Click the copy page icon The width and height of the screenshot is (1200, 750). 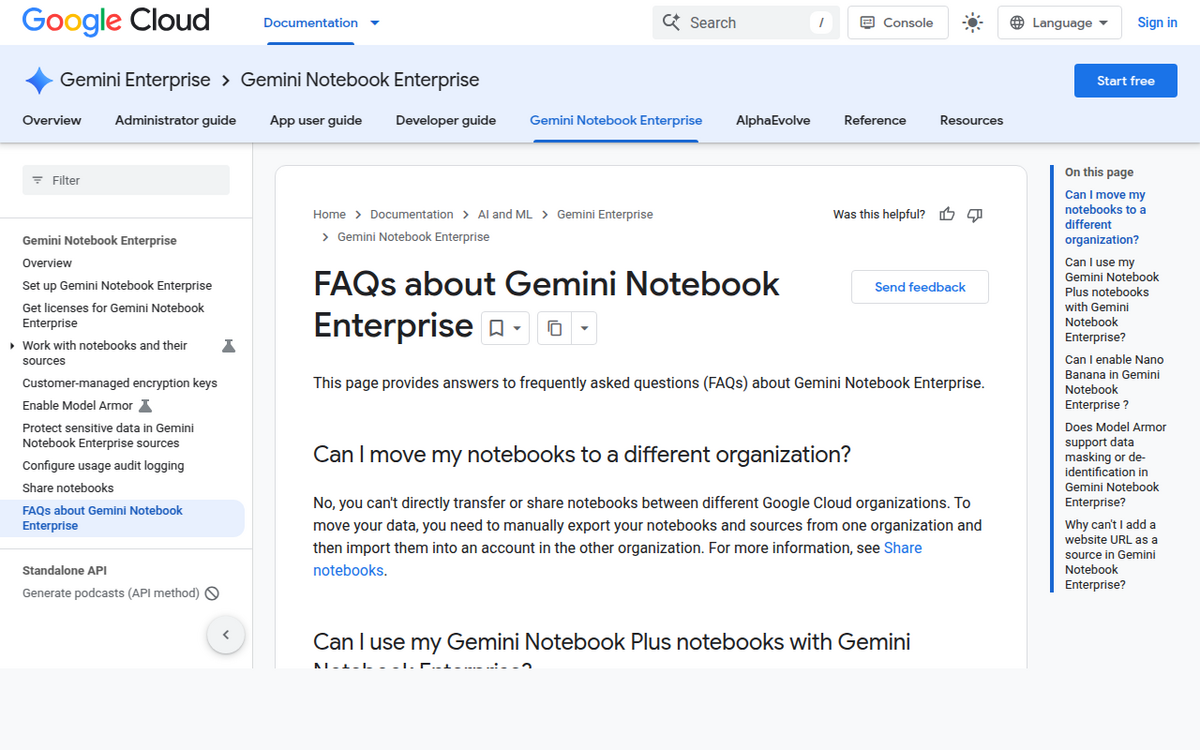555,328
